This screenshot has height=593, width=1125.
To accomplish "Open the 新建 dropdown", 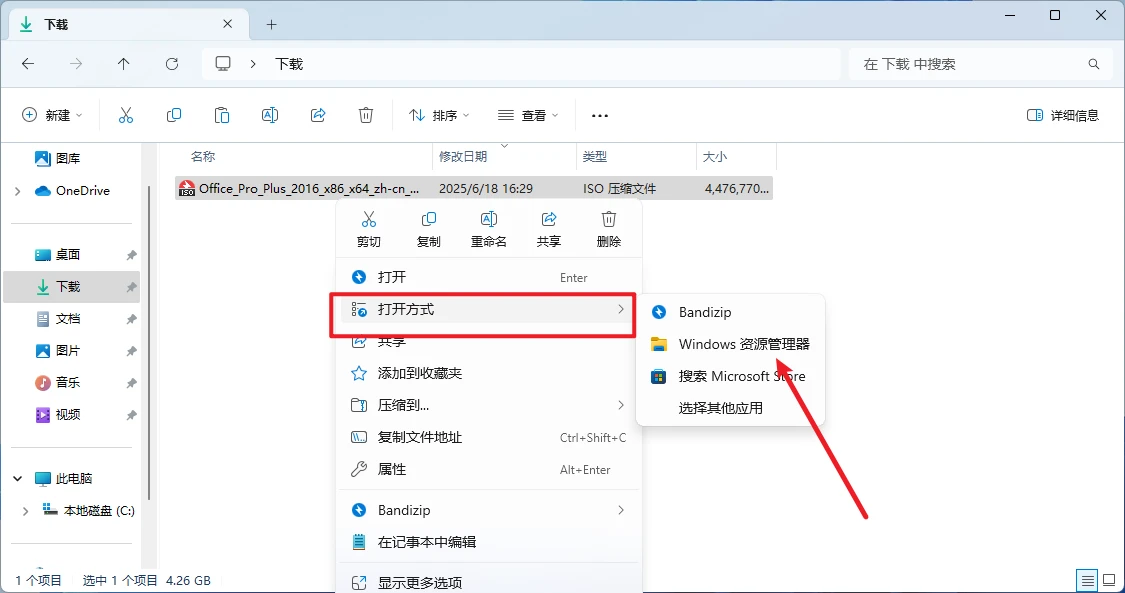I will (53, 115).
